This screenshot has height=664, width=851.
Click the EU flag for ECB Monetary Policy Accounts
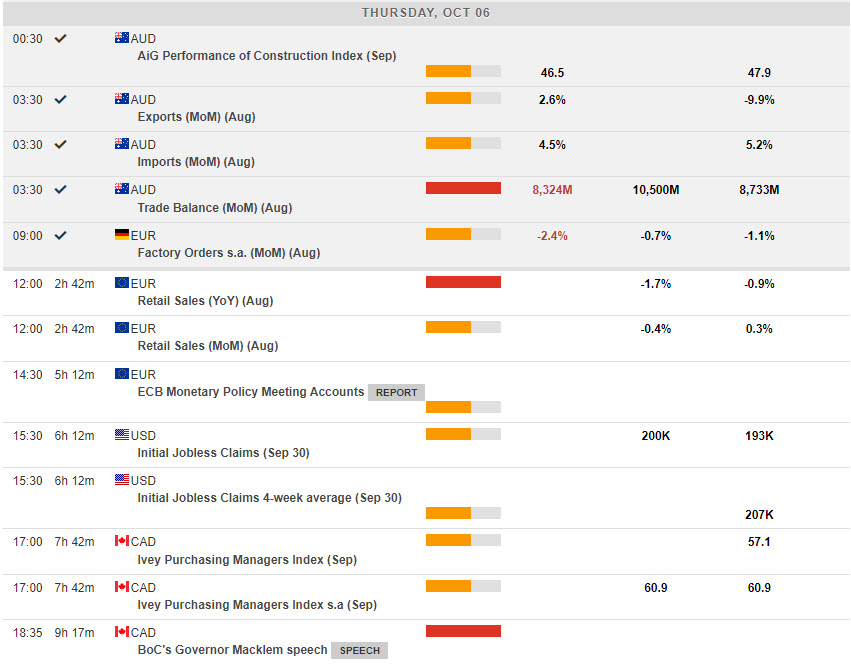tap(122, 374)
